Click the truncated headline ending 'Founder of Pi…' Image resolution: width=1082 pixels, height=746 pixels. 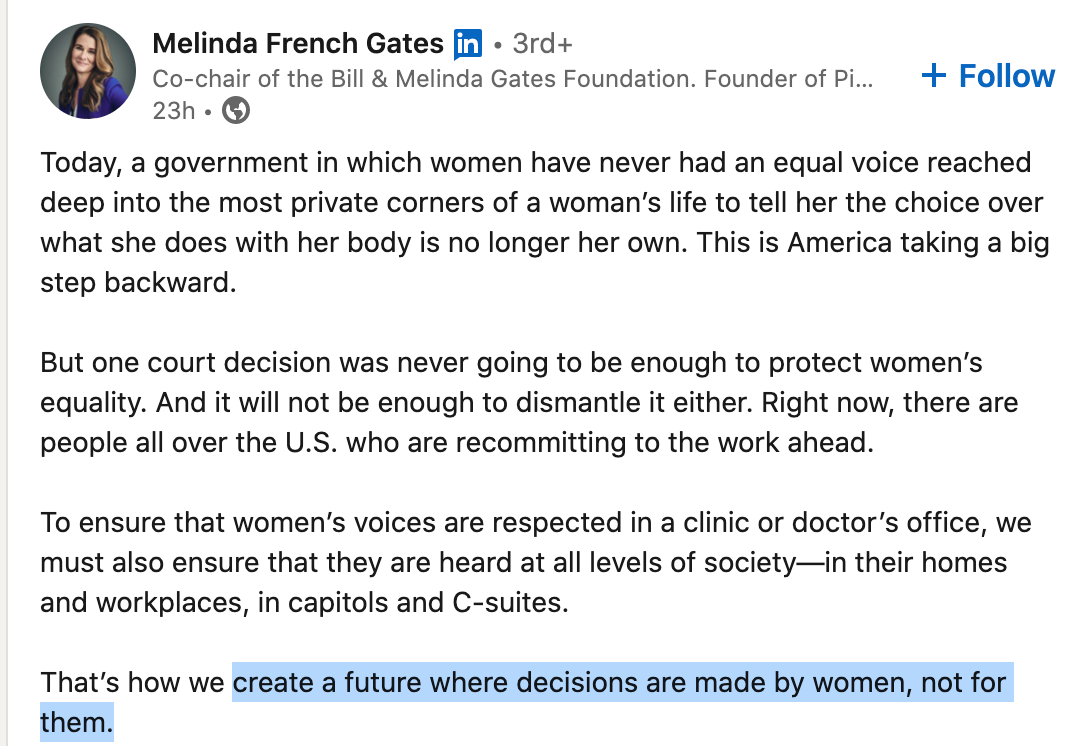click(x=790, y=79)
